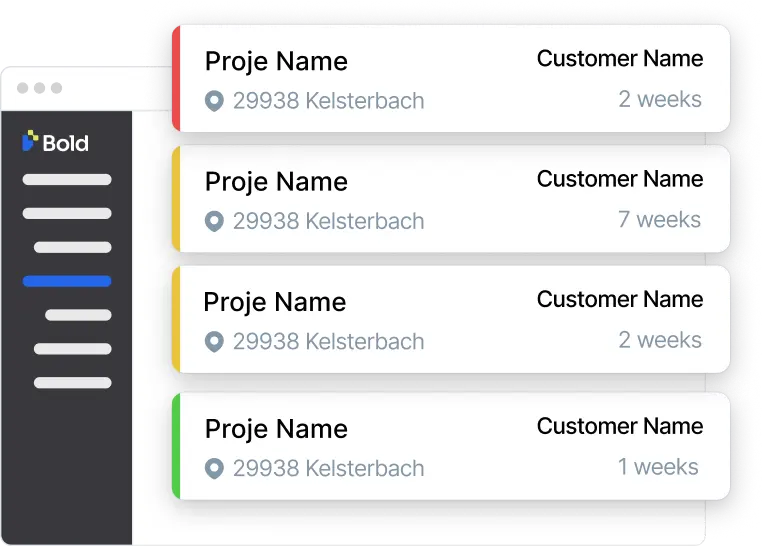Click the Bold logo in the sidebar

[56, 143]
